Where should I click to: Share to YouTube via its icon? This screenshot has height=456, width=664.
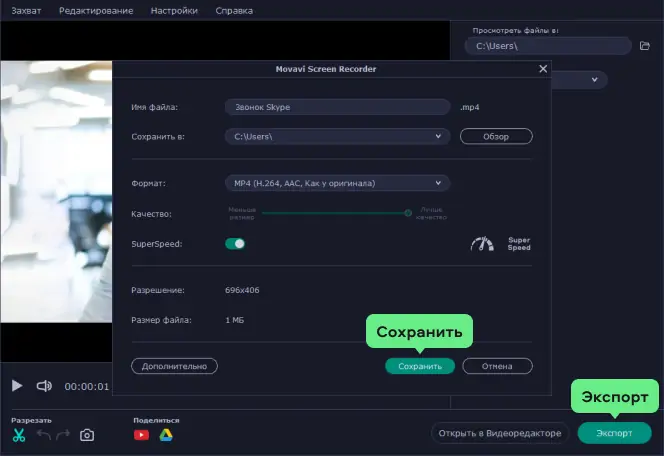pos(141,435)
